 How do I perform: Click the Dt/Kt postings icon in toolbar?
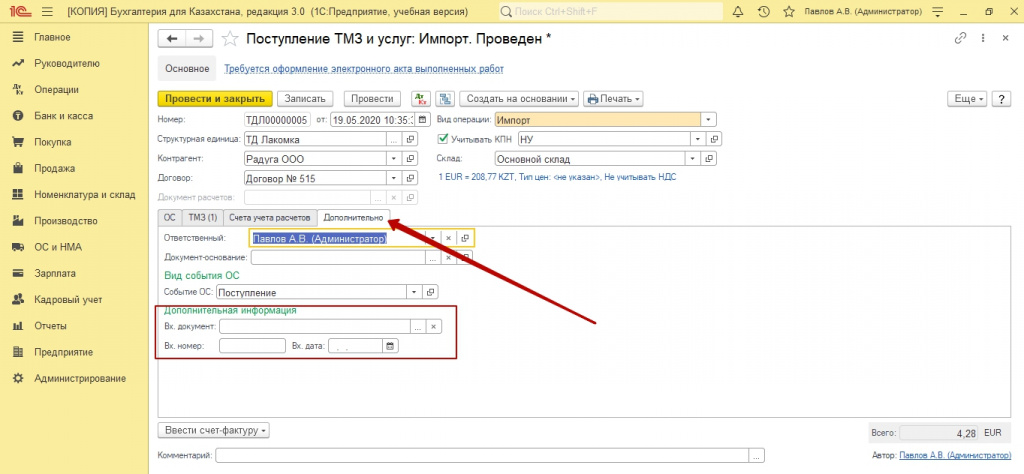pos(419,99)
